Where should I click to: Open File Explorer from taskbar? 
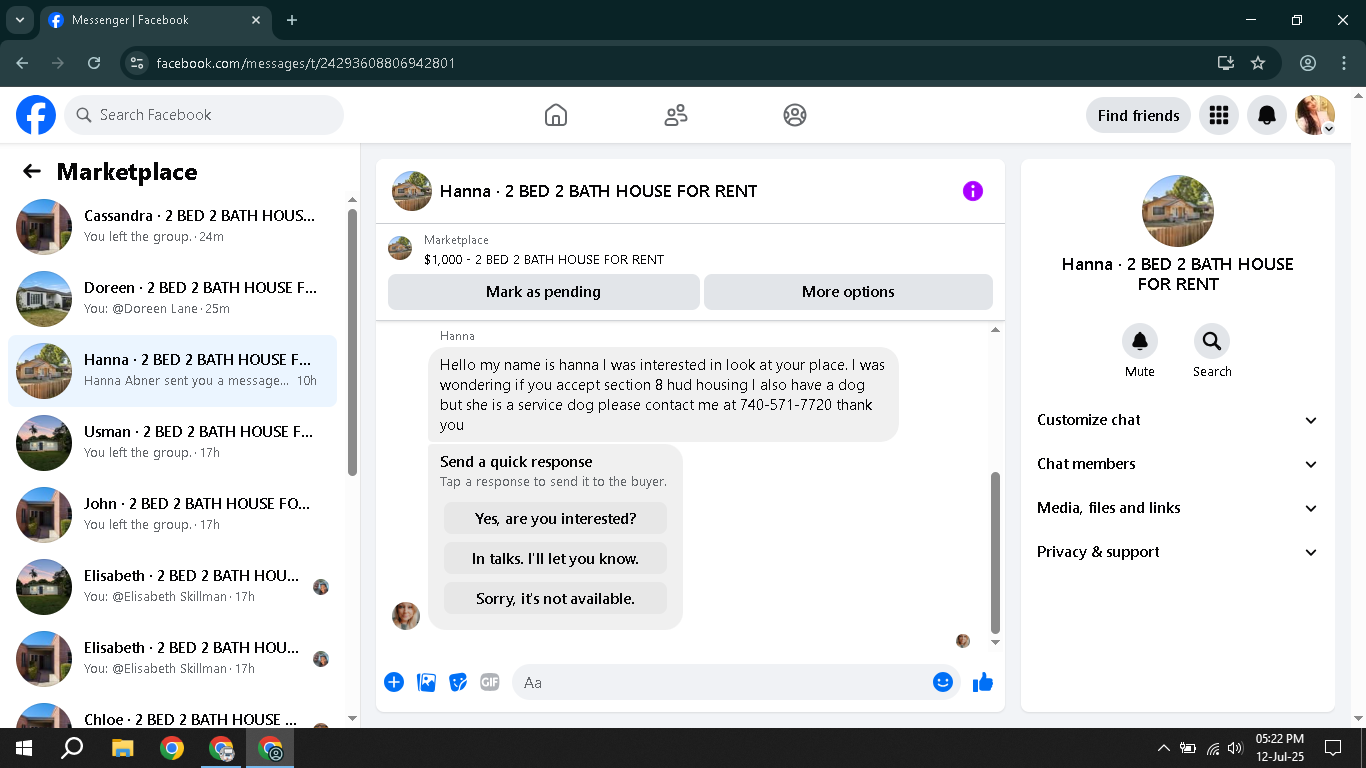coord(122,748)
